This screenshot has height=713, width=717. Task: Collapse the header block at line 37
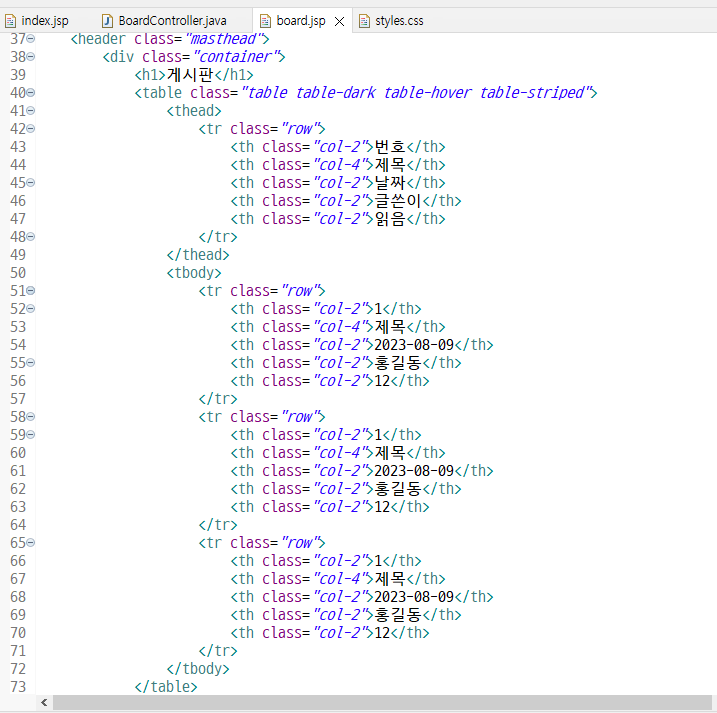tap(31, 39)
